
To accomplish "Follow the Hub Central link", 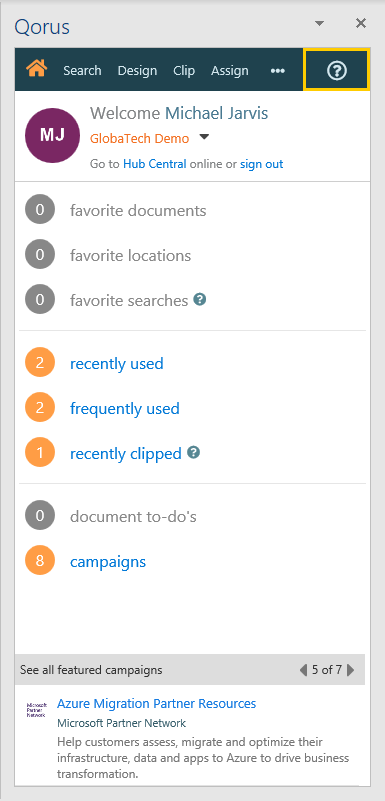I will pos(155,164).
